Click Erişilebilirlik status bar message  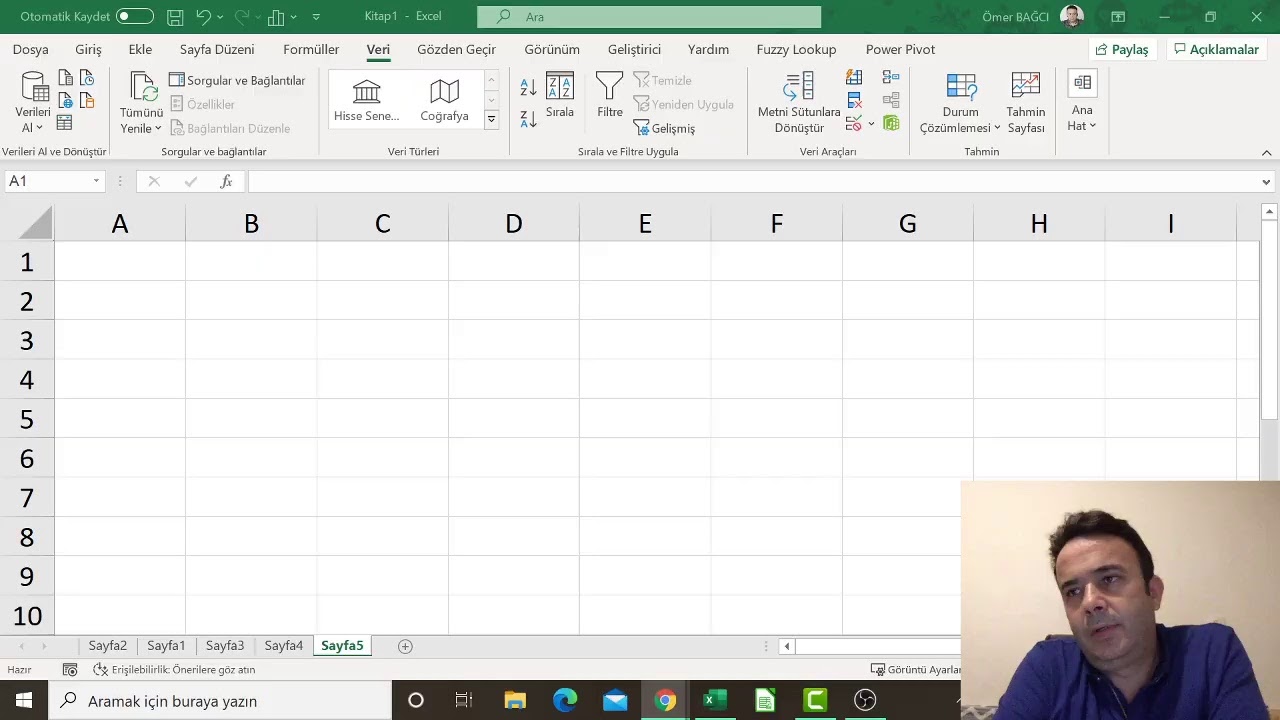174,670
